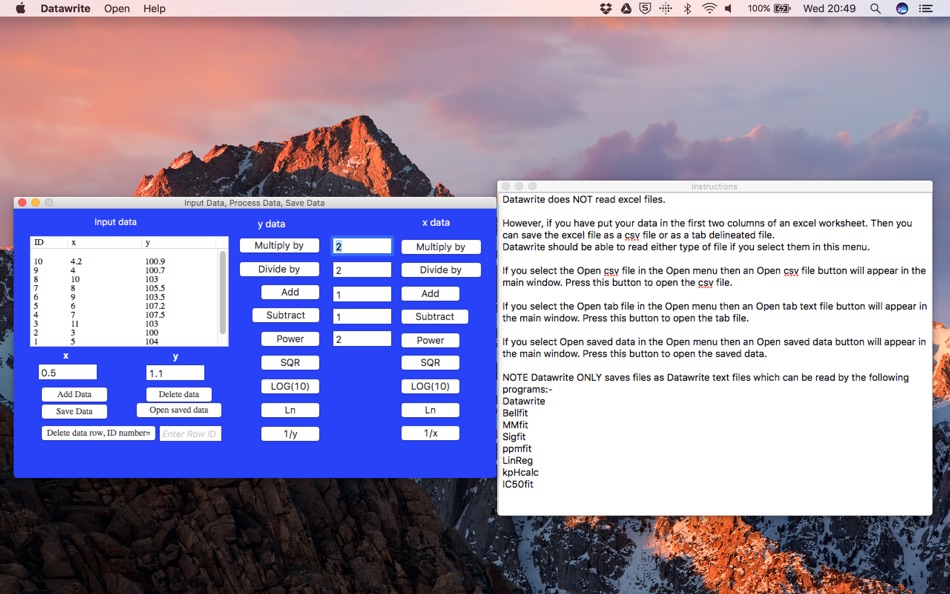Viewport: 950px width, 594px height.
Task: Click x data Power button
Action: (430, 340)
